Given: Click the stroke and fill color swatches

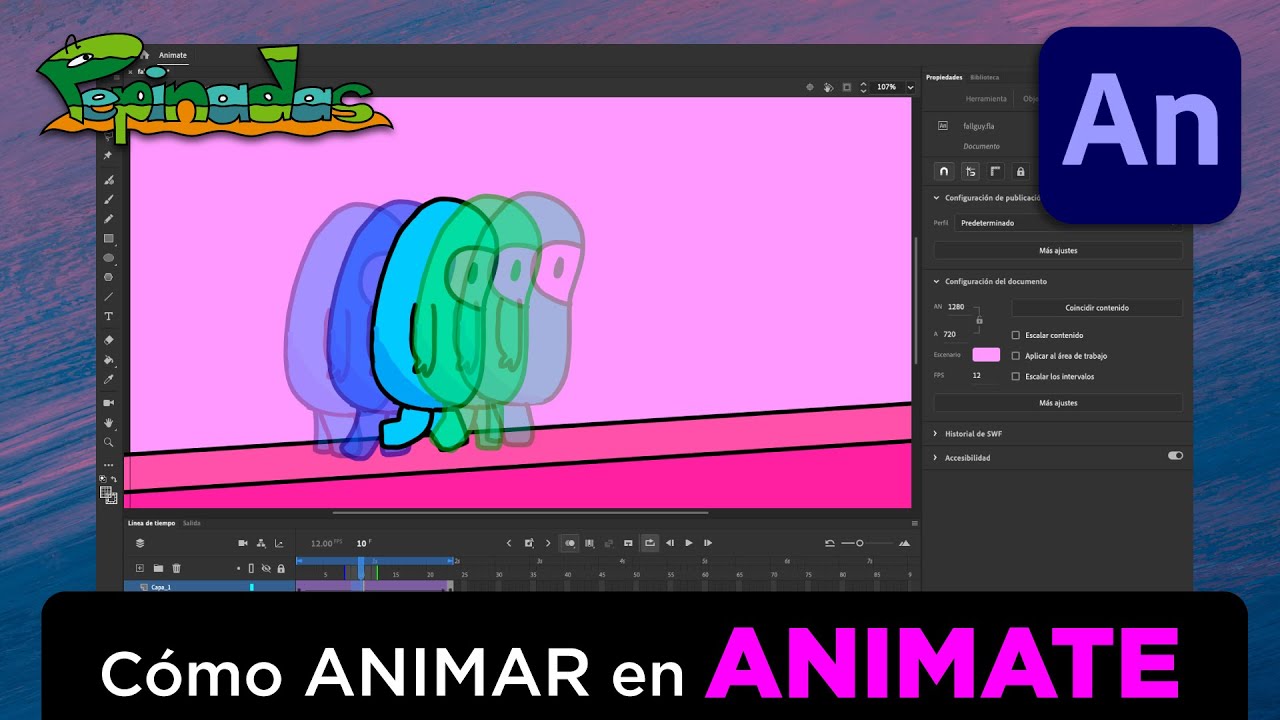Looking at the screenshot, I should click(109, 494).
